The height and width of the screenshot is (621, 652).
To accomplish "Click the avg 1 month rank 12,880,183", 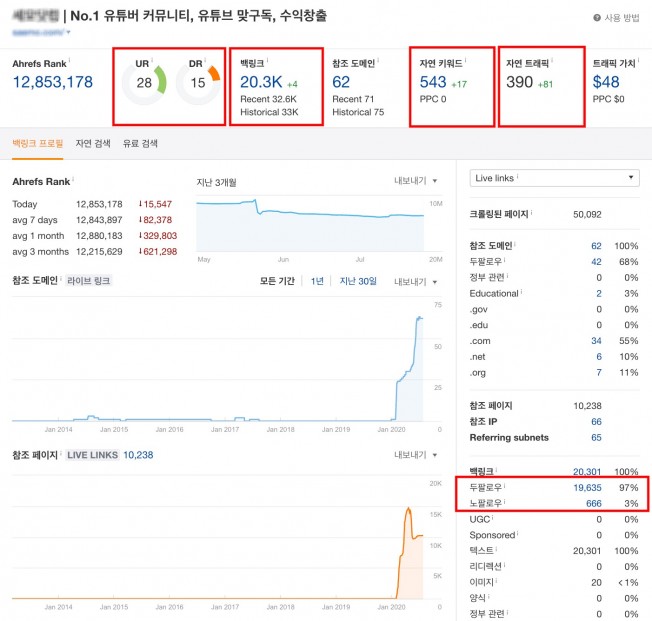I will click(99, 235).
